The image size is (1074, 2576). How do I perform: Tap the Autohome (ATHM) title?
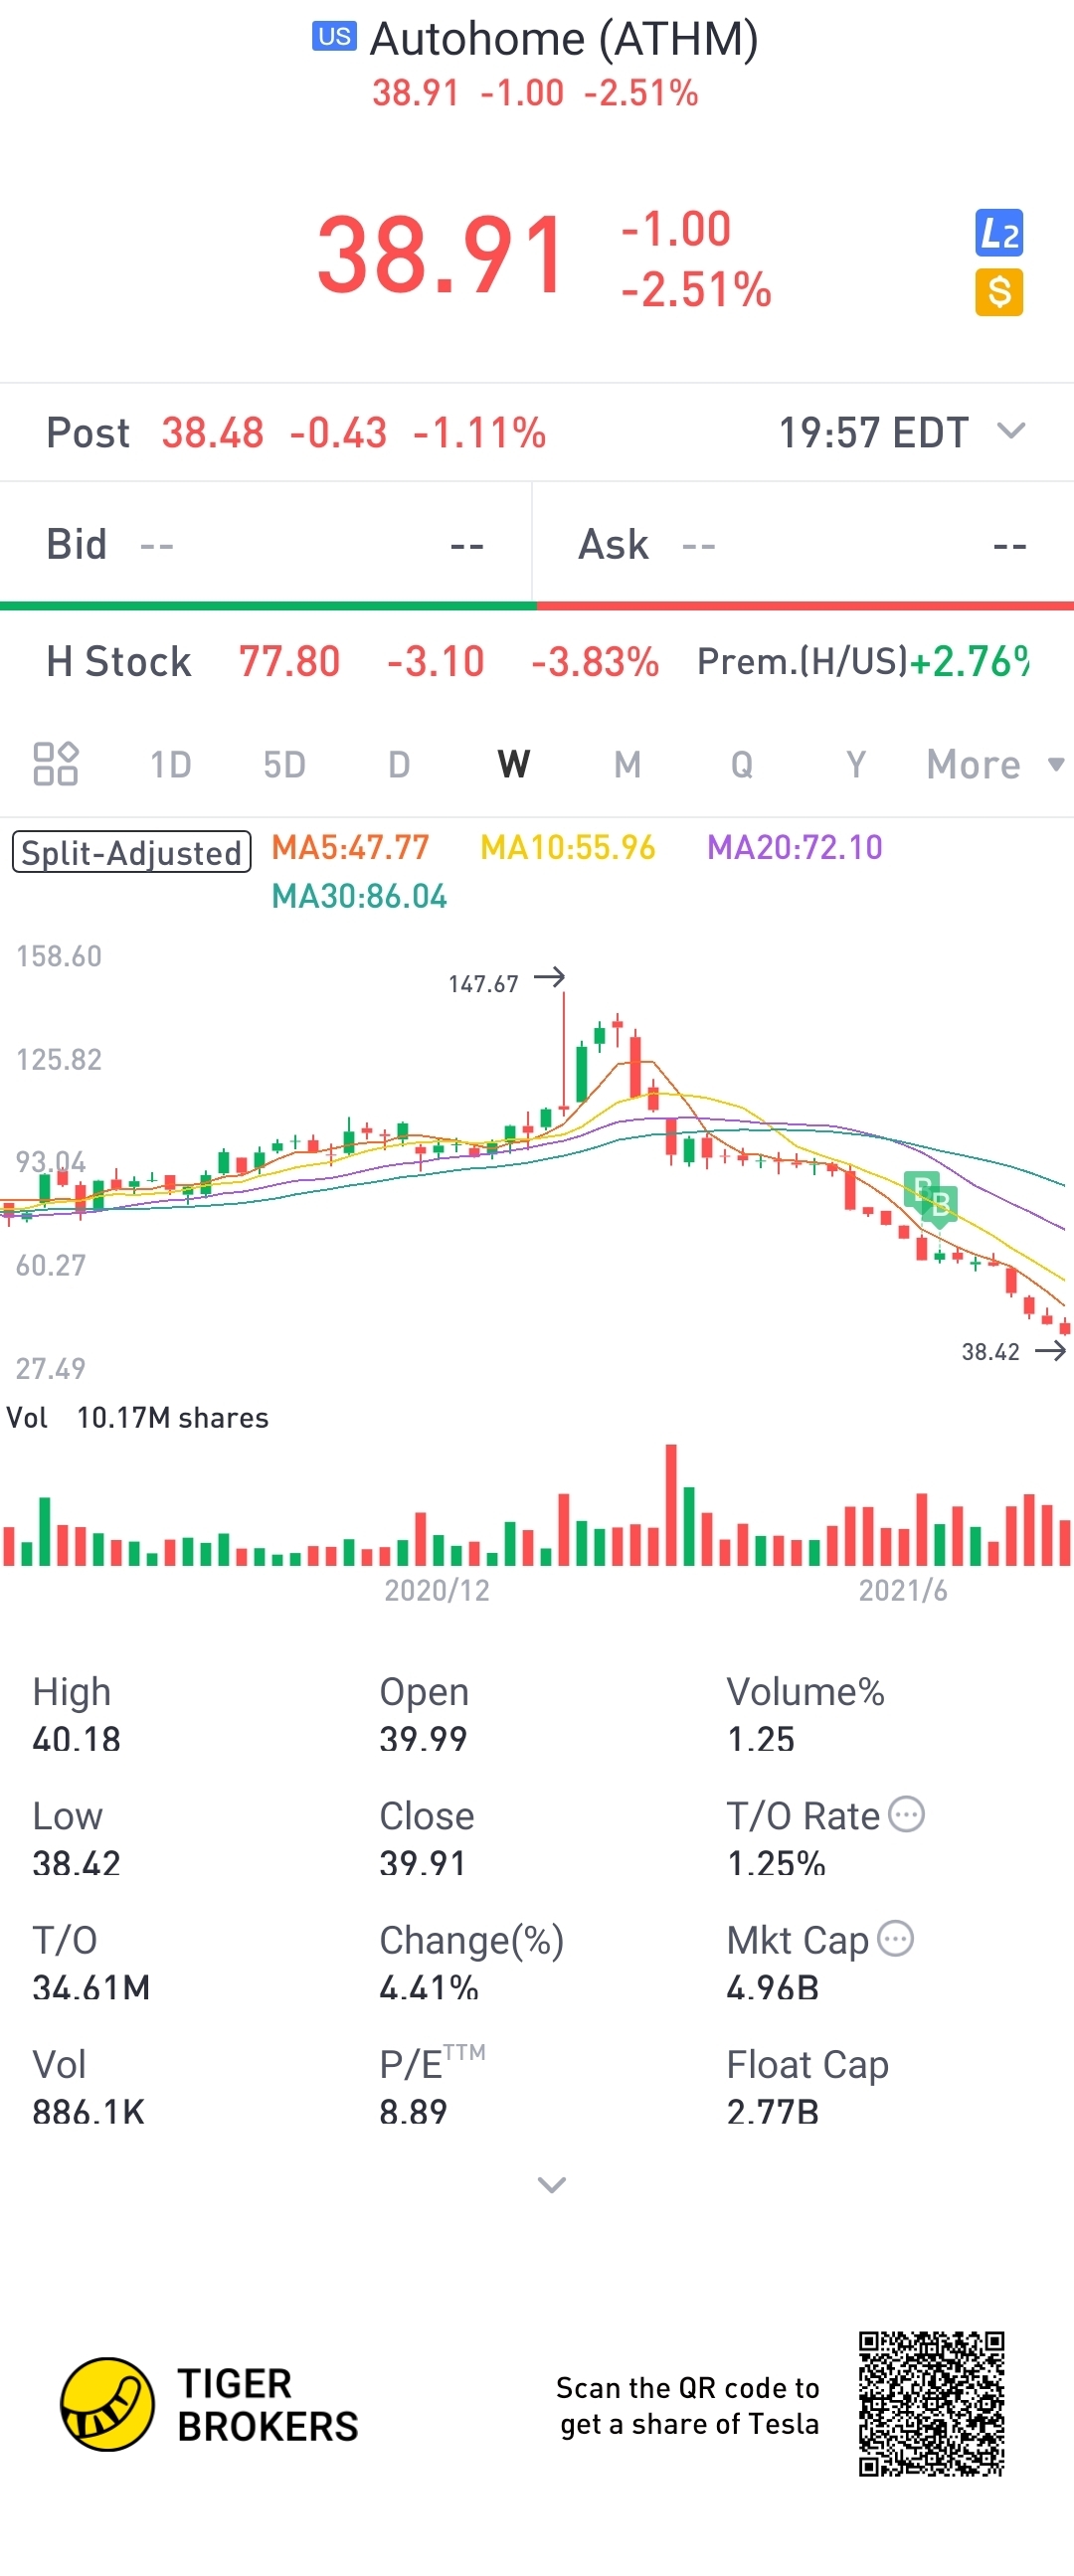tap(564, 38)
